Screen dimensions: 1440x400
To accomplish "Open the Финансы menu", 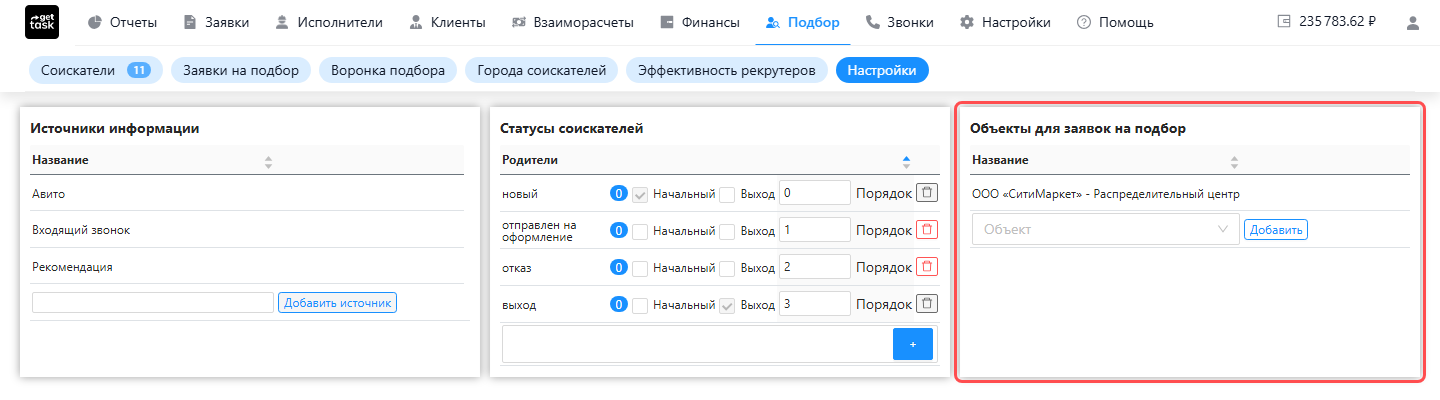I will click(x=700, y=22).
